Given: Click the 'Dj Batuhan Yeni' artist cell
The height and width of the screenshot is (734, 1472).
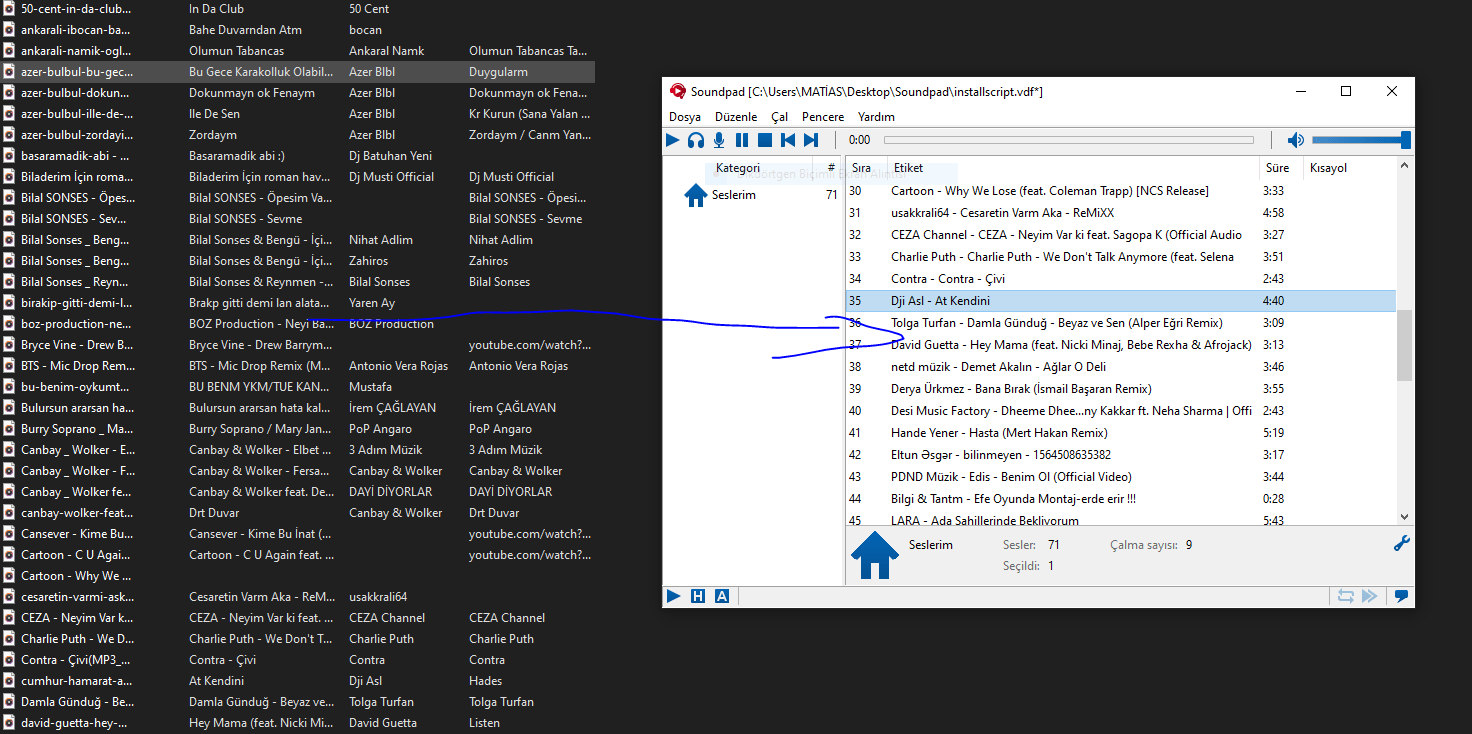Looking at the screenshot, I should tap(390, 156).
